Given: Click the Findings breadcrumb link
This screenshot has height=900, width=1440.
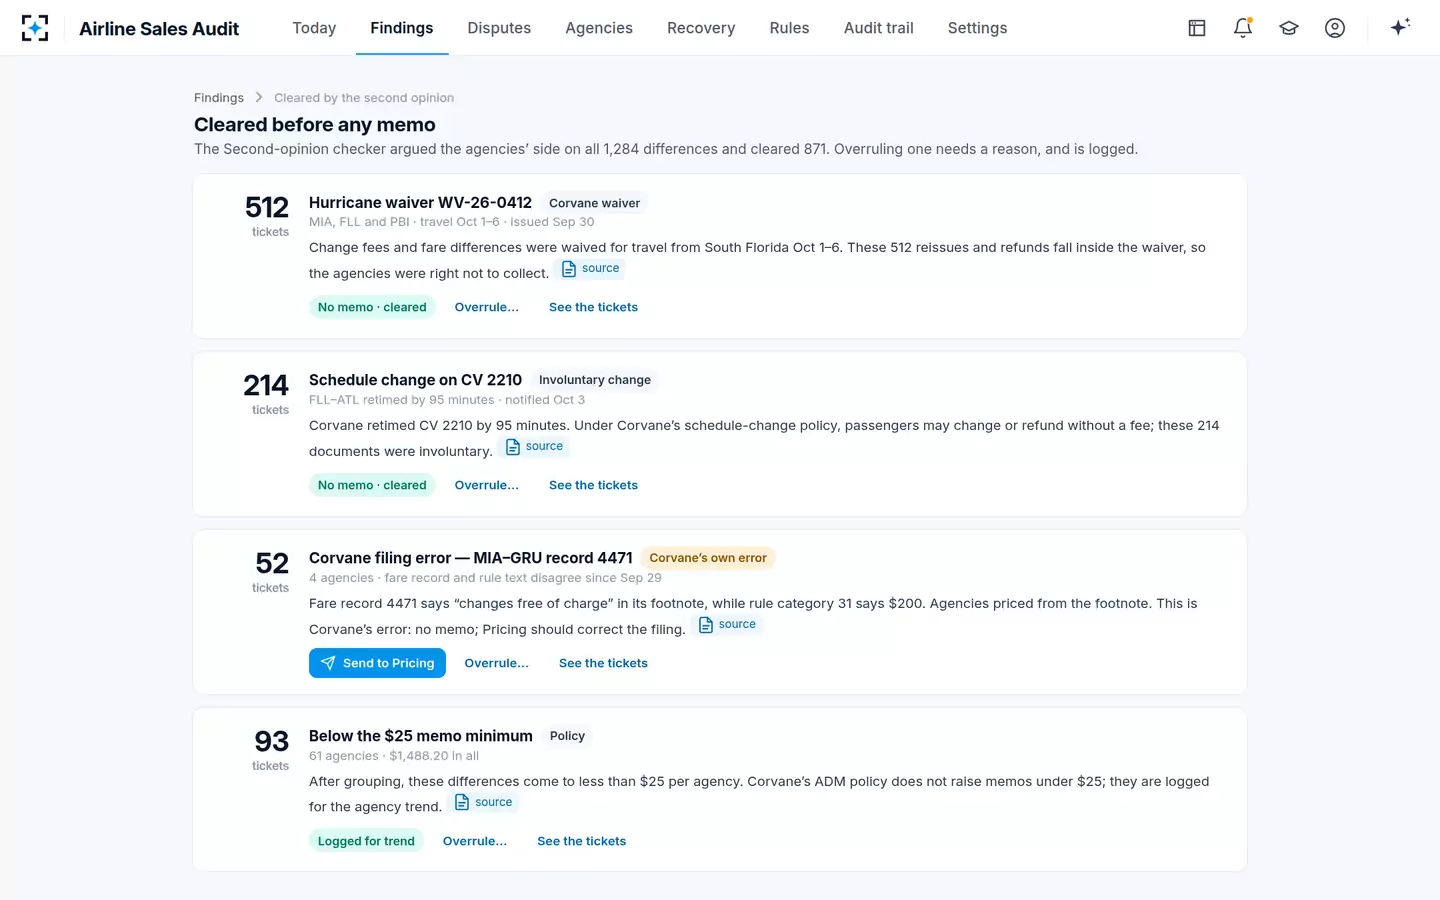Looking at the screenshot, I should (x=219, y=98).
